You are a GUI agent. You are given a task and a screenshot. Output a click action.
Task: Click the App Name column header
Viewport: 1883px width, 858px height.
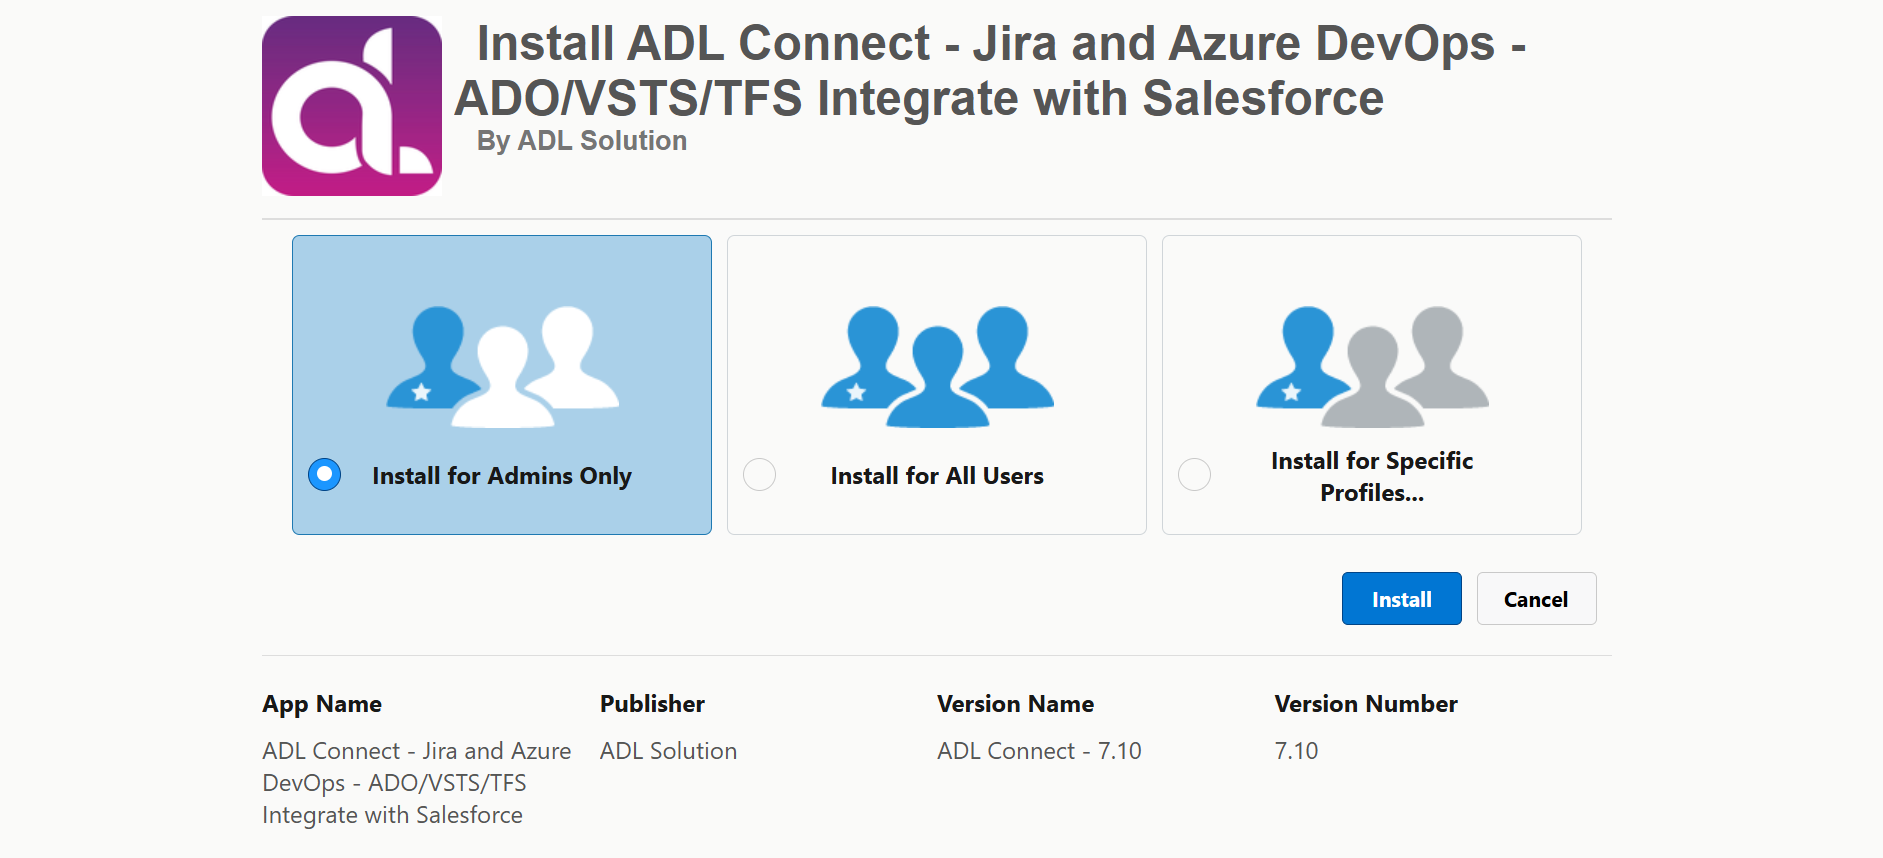(x=322, y=704)
